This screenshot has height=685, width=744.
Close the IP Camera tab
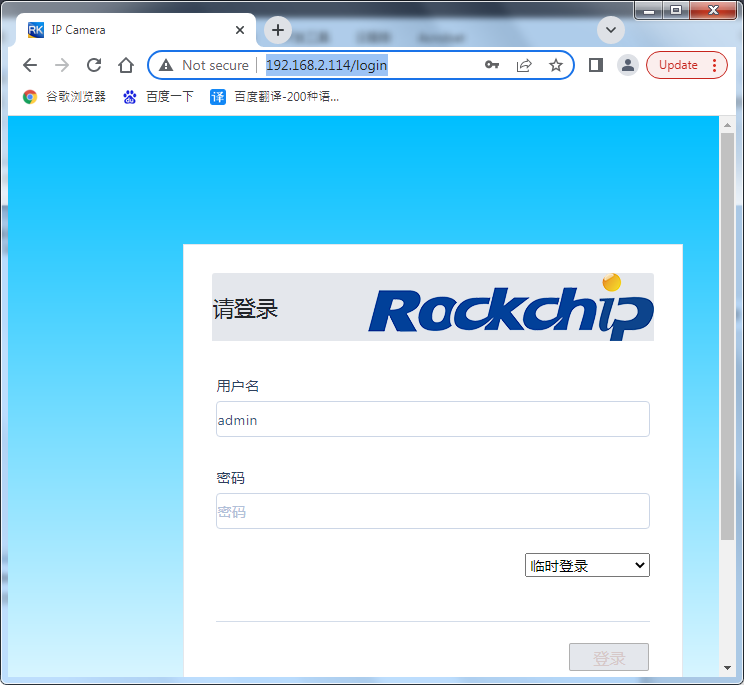pos(240,30)
